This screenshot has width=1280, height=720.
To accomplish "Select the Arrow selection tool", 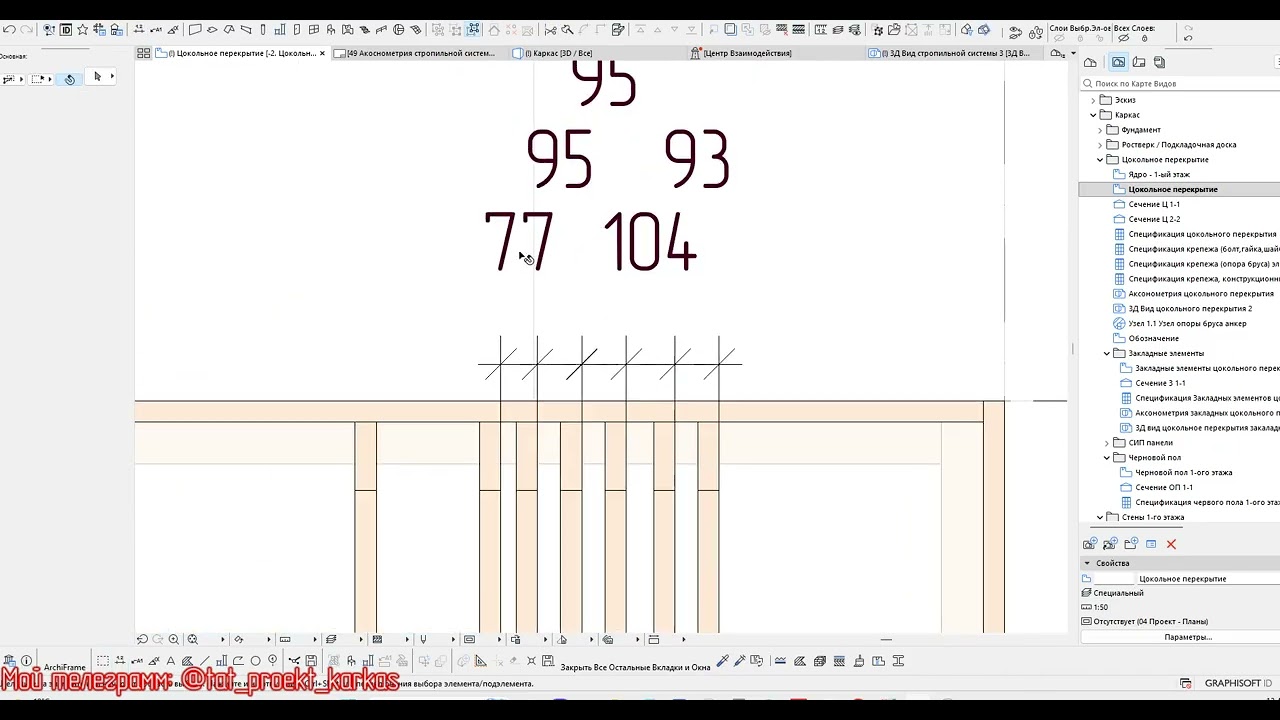I will pos(97,77).
